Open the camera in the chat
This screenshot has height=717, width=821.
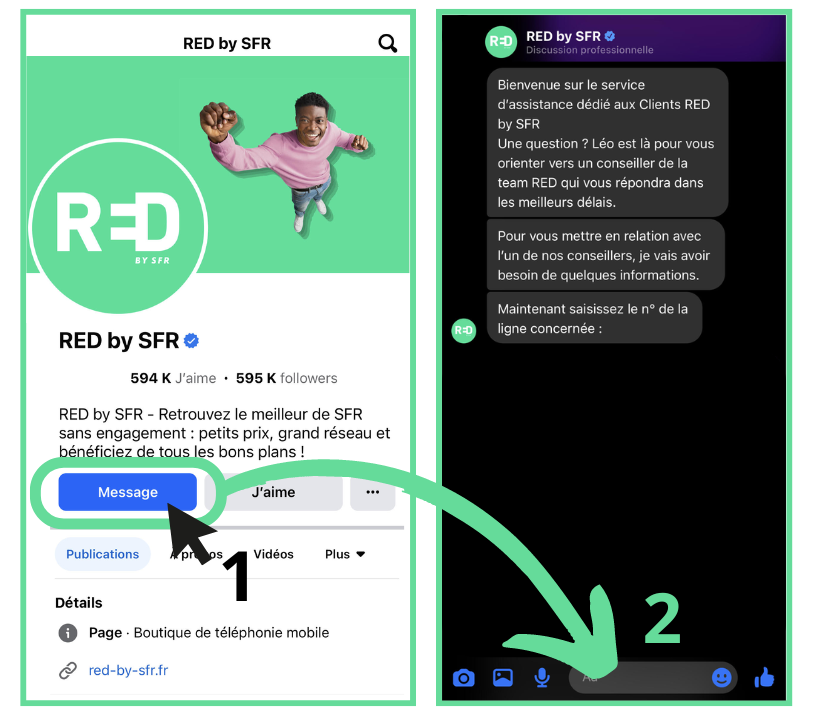coord(463,678)
